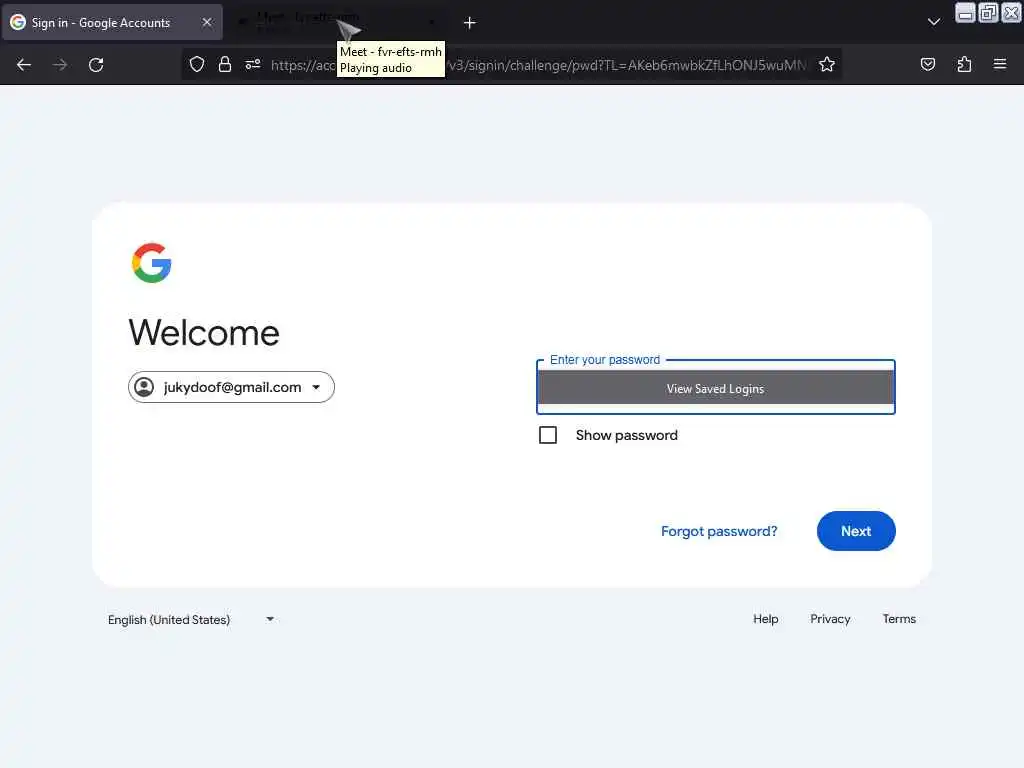Screen dimensions: 1024x768
Task: View site security padlock info
Action: tap(225, 65)
